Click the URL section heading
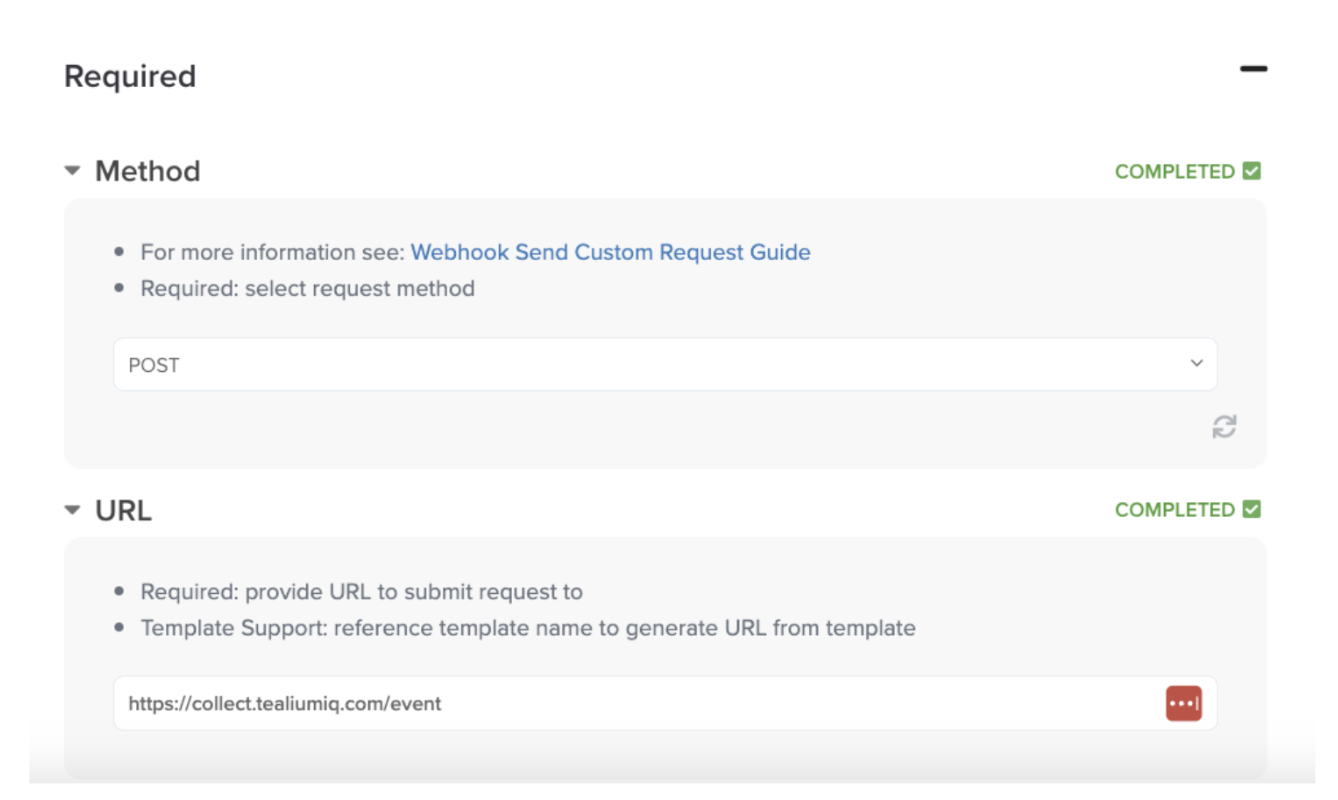 tap(123, 510)
